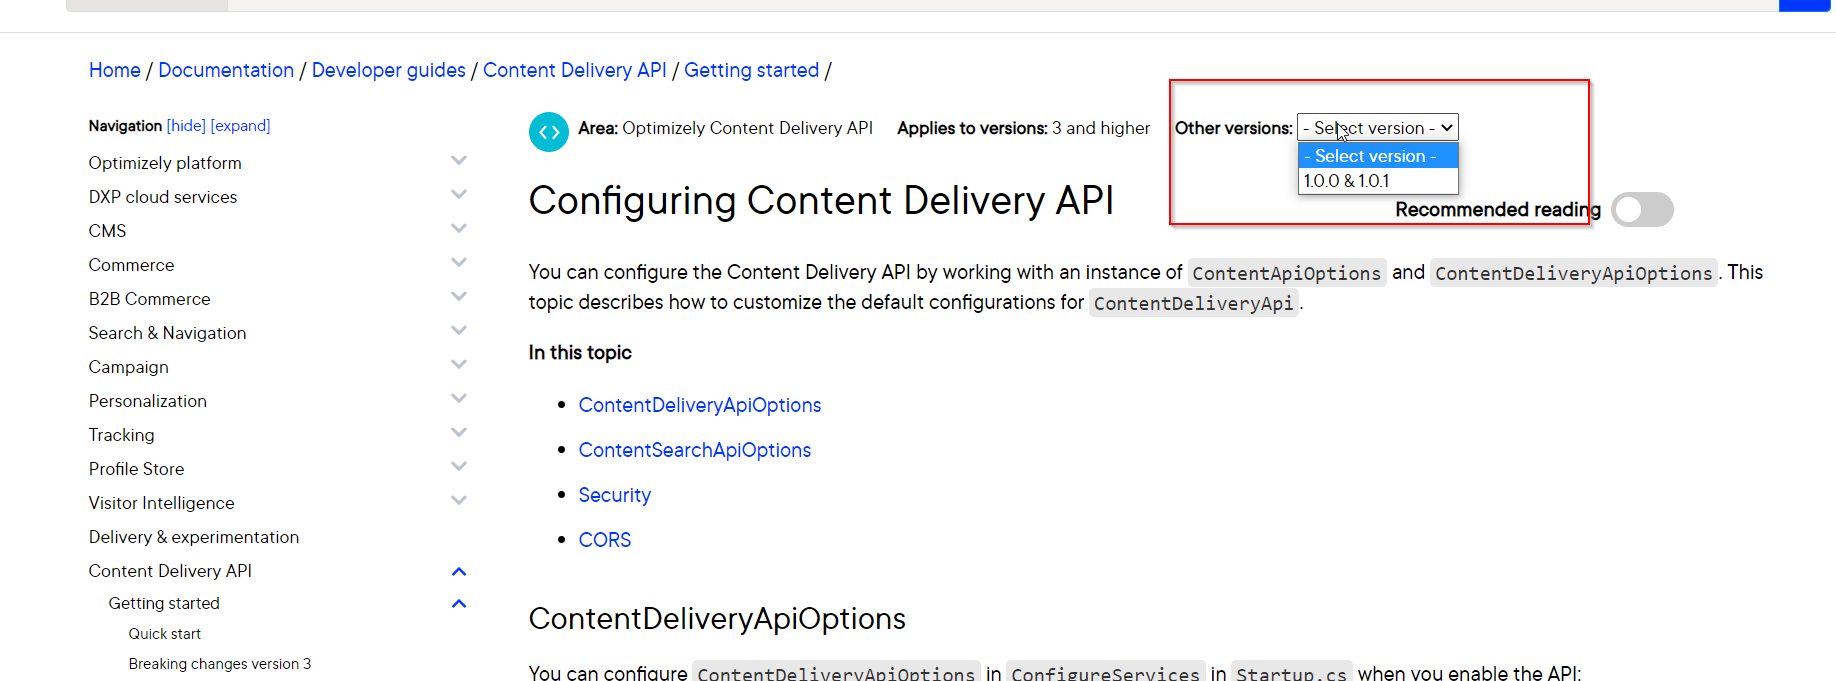Toggle the Recommended reading switch

pyautogui.click(x=1641, y=209)
